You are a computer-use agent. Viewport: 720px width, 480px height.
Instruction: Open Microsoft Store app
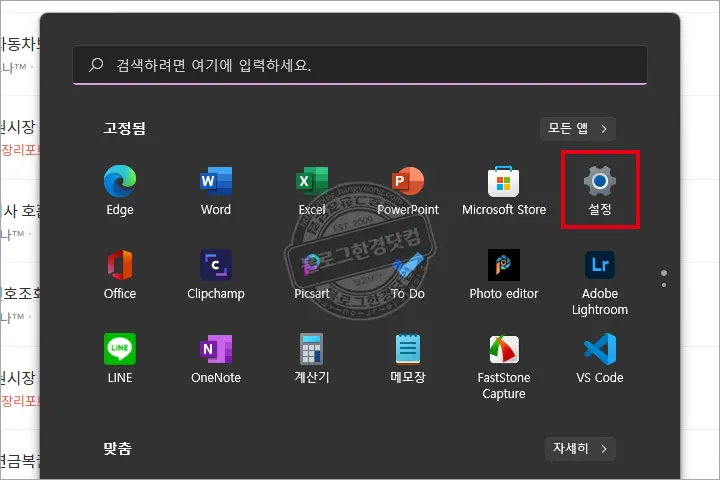click(504, 190)
